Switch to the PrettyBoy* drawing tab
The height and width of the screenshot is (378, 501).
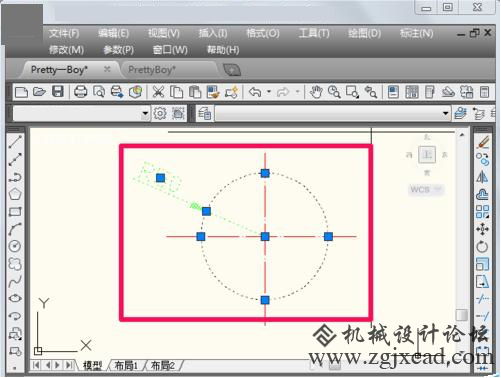pos(152,70)
